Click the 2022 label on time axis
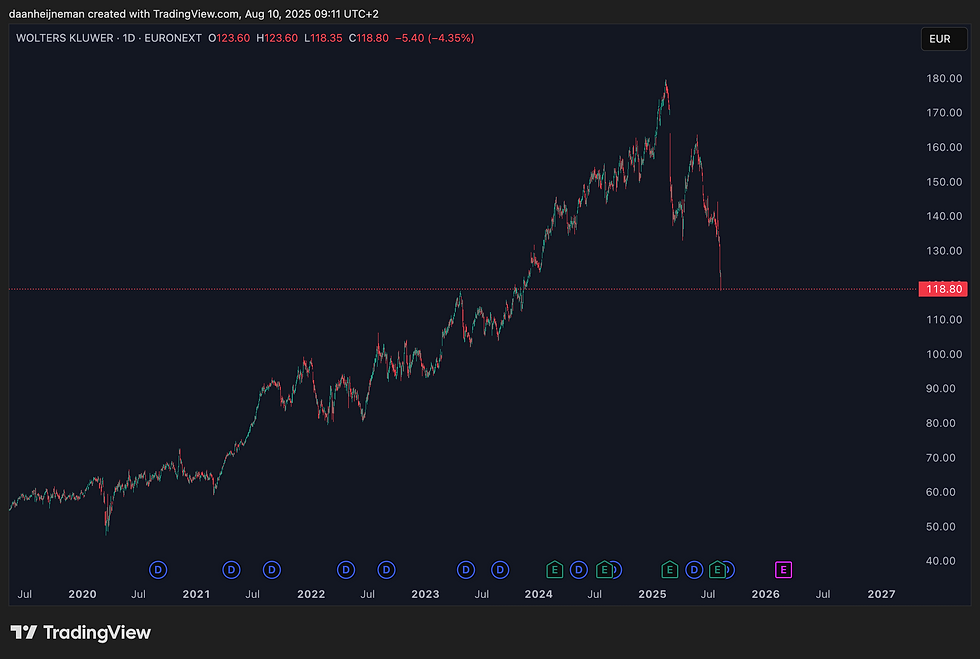980x659 pixels. pos(311,594)
